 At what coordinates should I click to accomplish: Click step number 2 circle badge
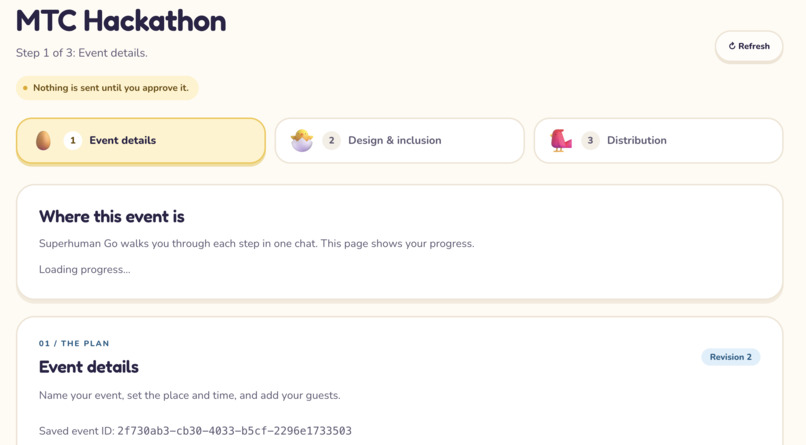(x=332, y=140)
